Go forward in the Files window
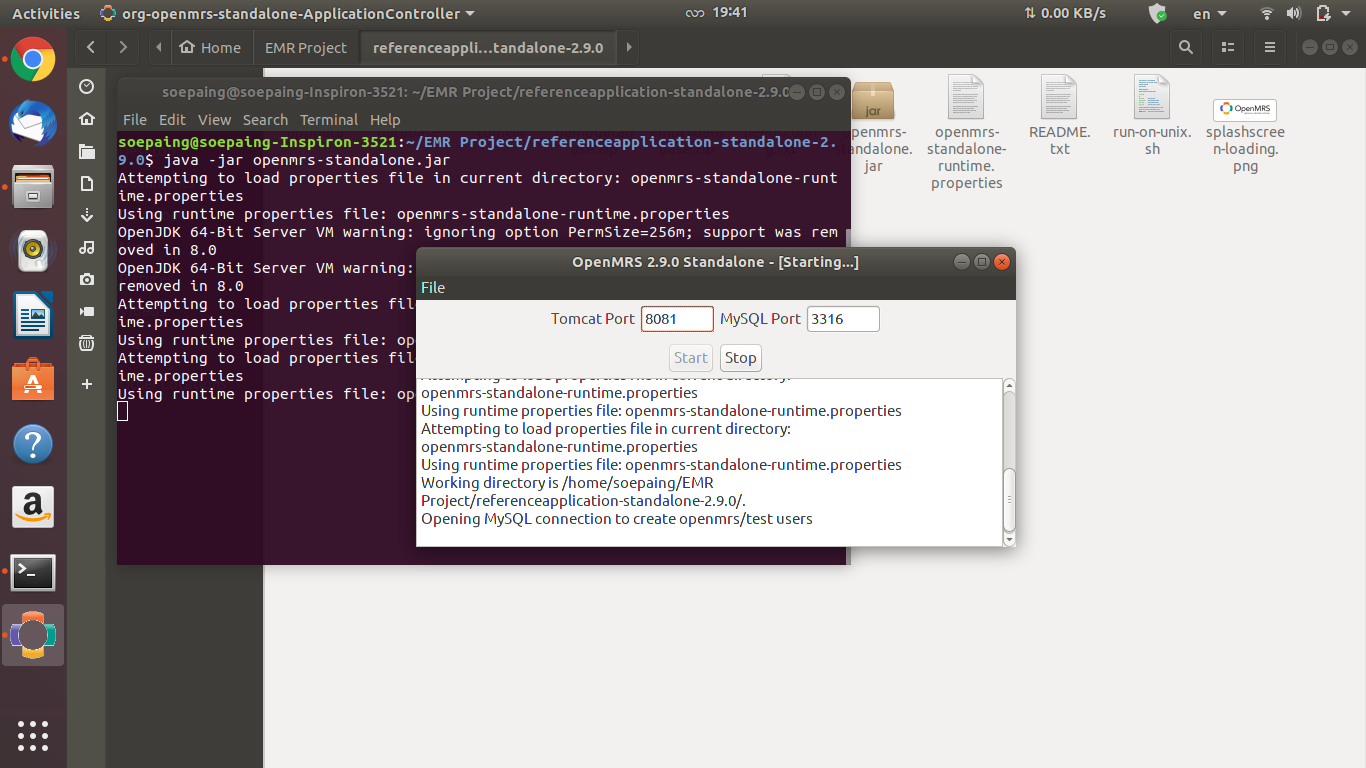Screen dimensions: 1366x768 tap(123, 47)
